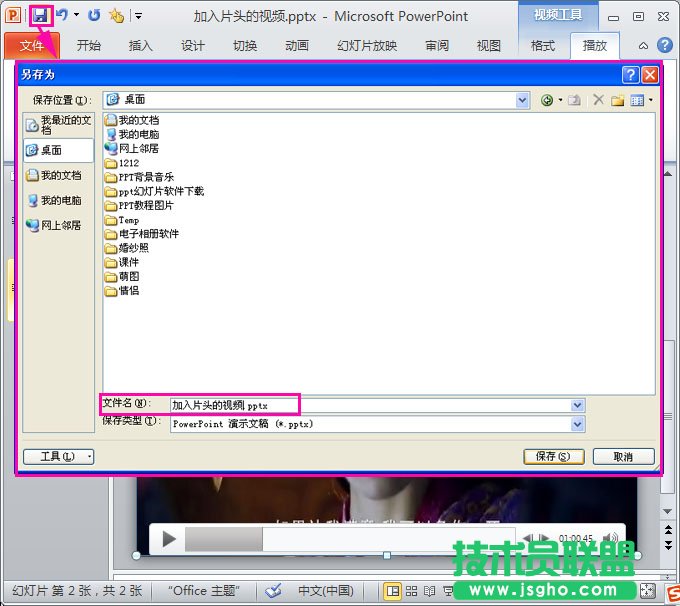Select the 1212 folder
The image size is (680, 606).
(x=122, y=163)
